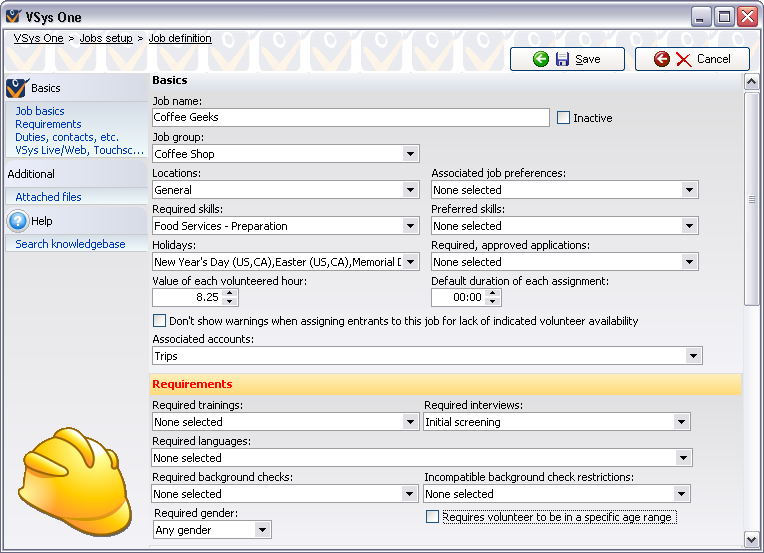This screenshot has width=764, height=553.
Task: Navigate to Jobs setup breadcrumb
Action: pos(106,38)
